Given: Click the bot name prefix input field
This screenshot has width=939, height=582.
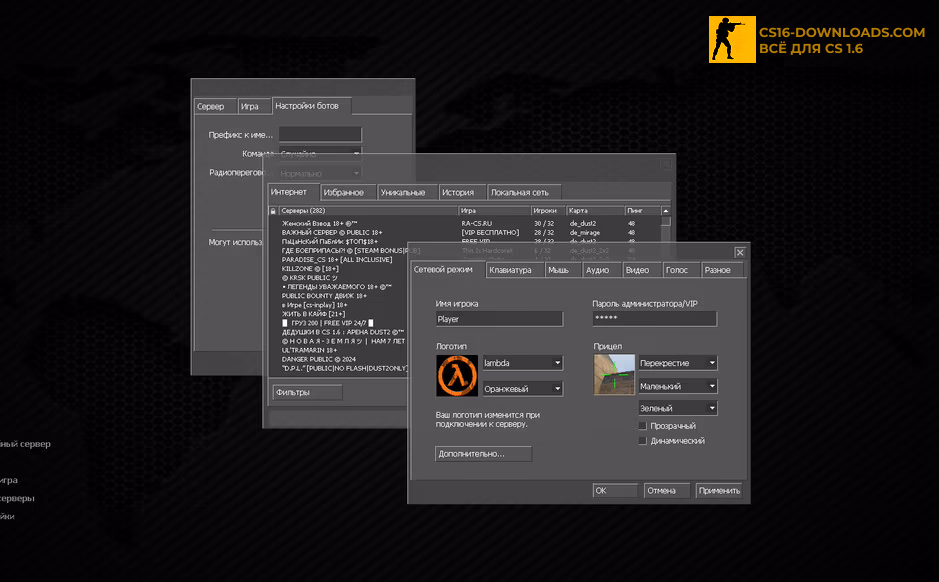Looking at the screenshot, I should 320,135.
